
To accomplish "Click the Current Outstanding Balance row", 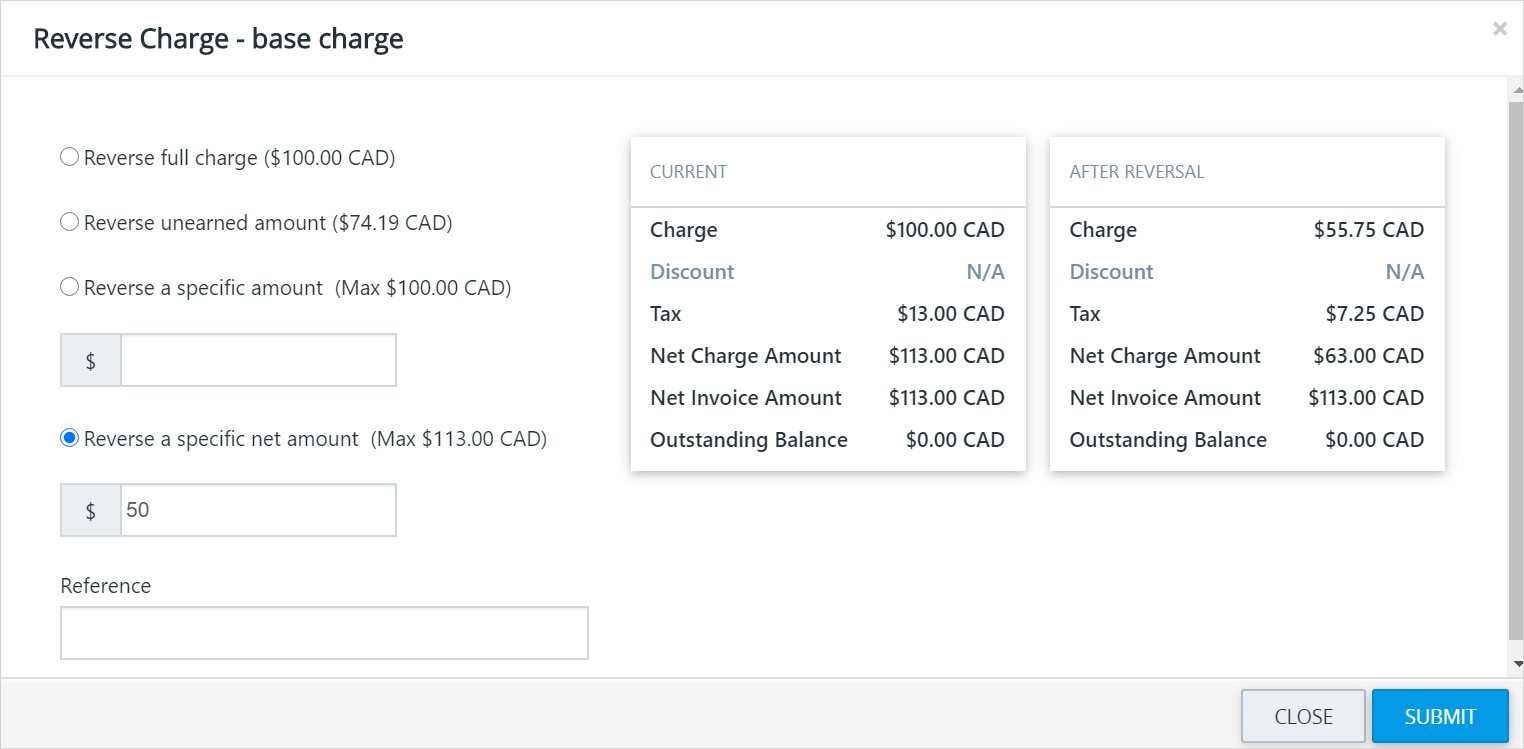I will click(828, 440).
